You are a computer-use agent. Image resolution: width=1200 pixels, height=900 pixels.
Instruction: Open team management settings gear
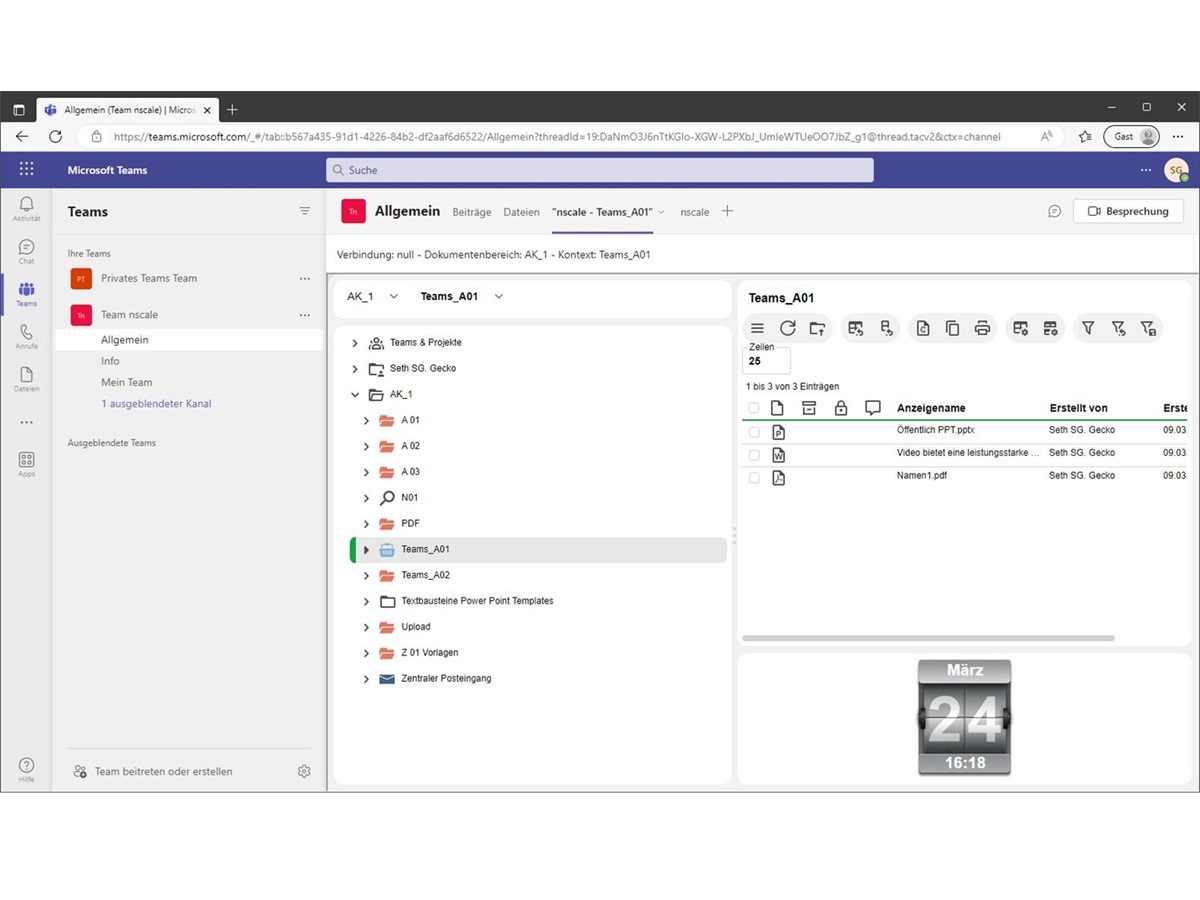click(x=304, y=771)
